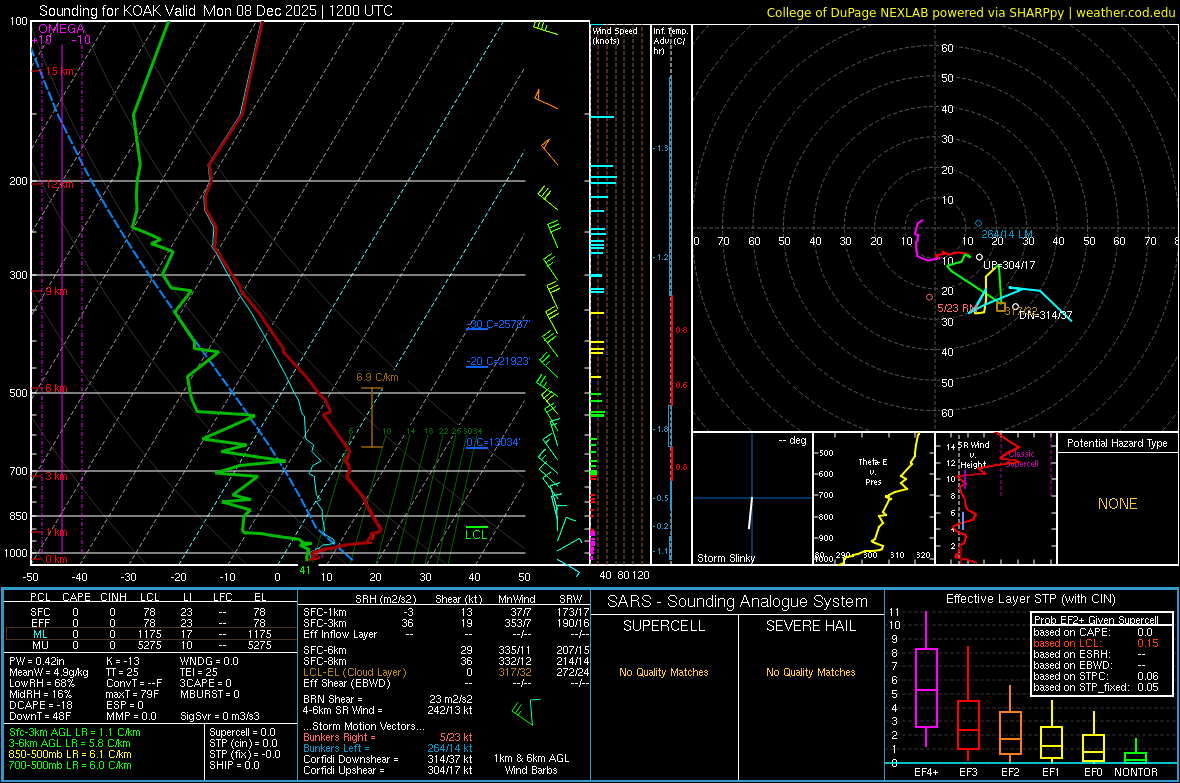The height and width of the screenshot is (783, 1180).
Task: Click the 0 C=13034' freezing level label
Action: click(x=493, y=442)
